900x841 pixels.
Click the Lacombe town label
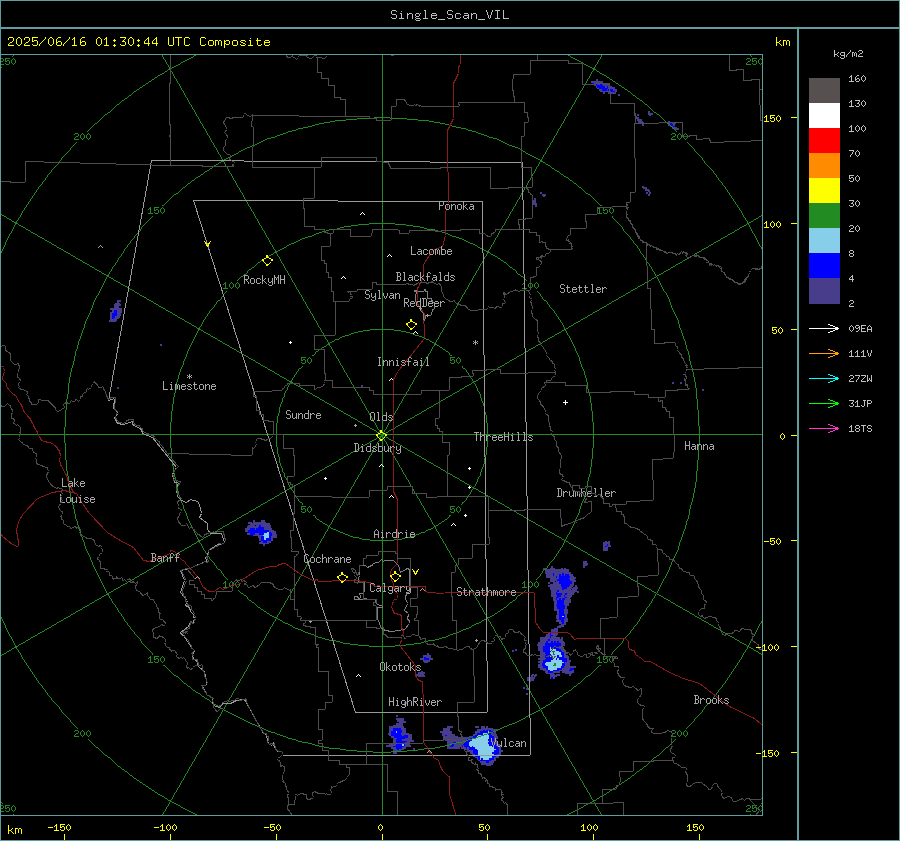431,251
